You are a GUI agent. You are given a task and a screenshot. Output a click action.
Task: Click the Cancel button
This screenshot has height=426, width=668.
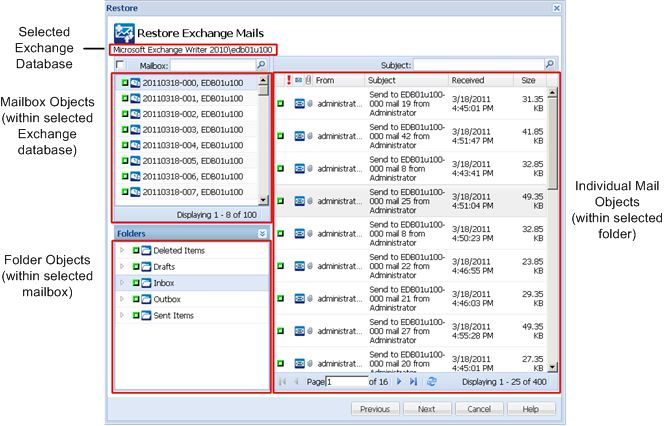(478, 408)
